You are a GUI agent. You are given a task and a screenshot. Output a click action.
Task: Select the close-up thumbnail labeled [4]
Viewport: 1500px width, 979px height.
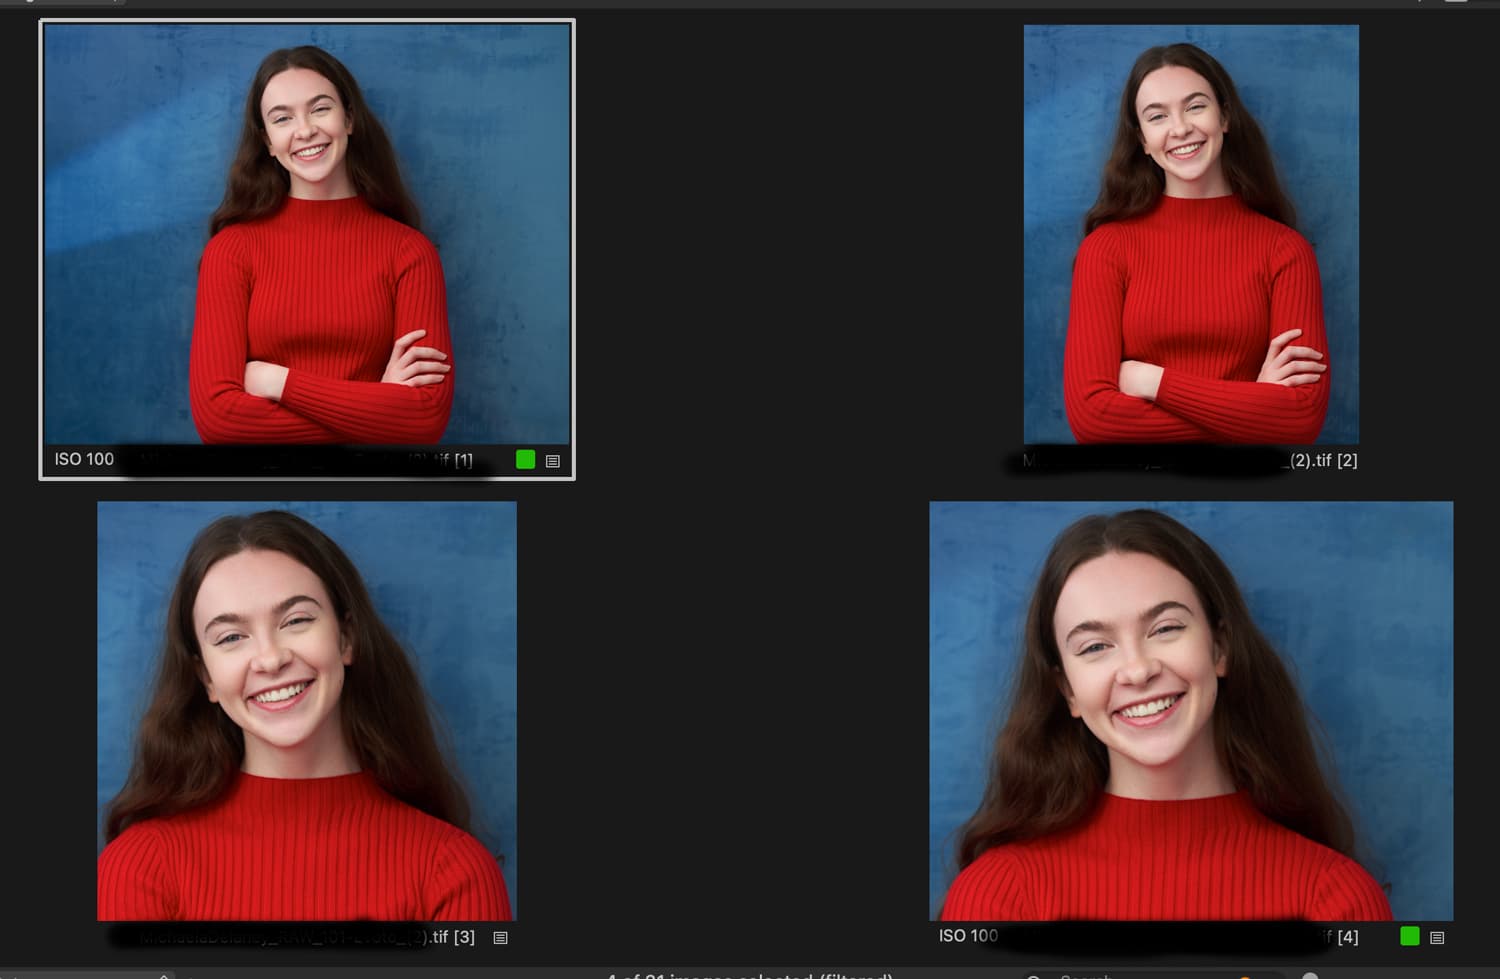pos(1191,711)
